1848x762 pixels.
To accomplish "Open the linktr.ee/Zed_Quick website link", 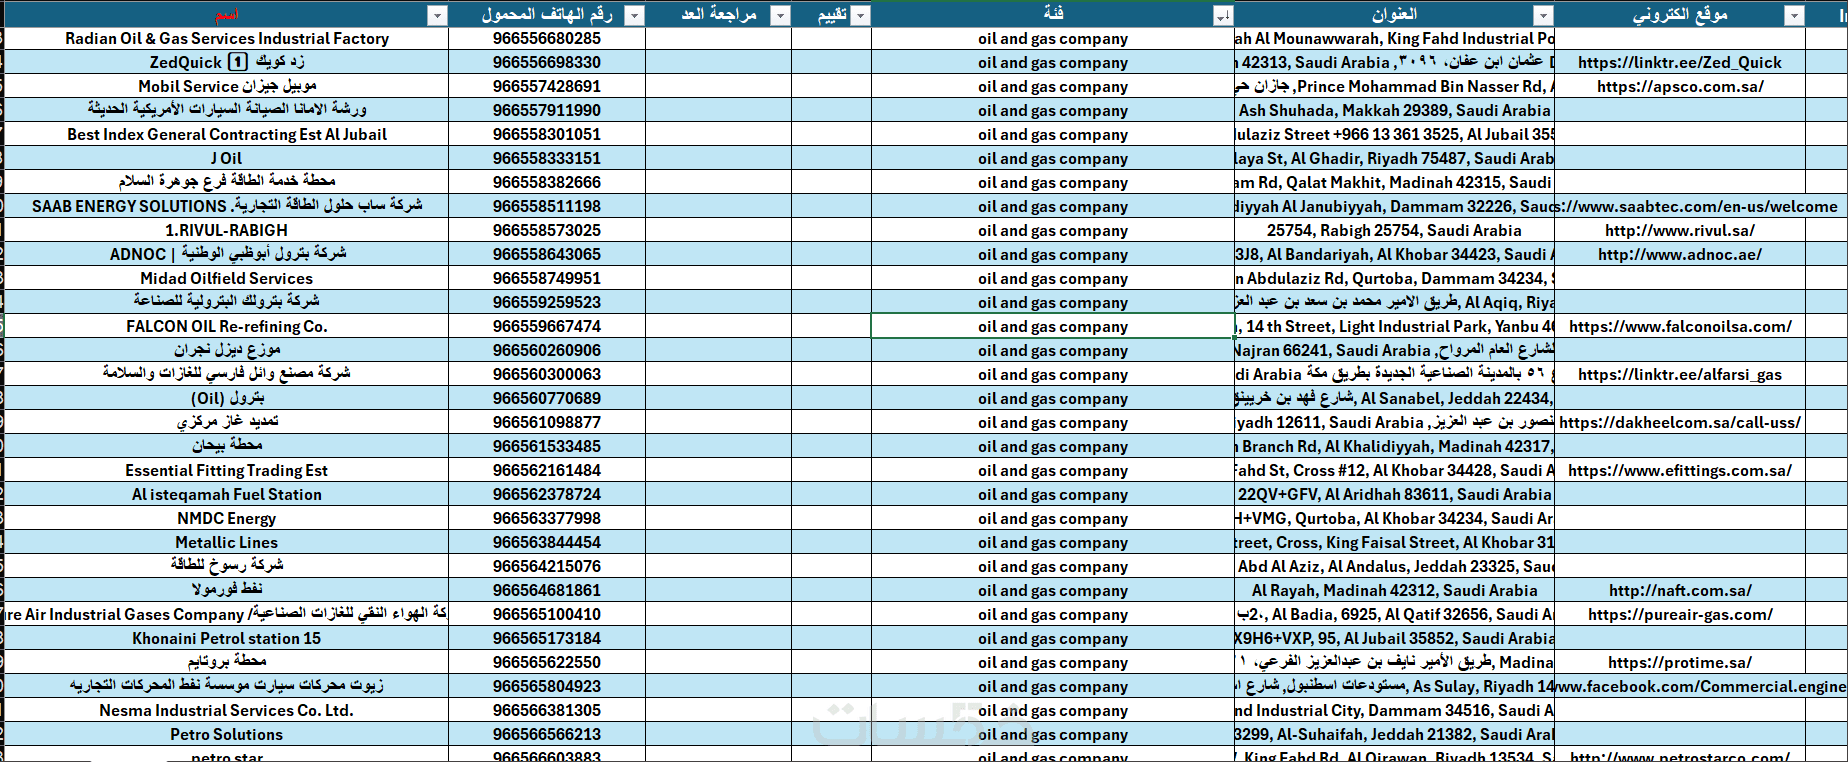I will pyautogui.click(x=1680, y=62).
